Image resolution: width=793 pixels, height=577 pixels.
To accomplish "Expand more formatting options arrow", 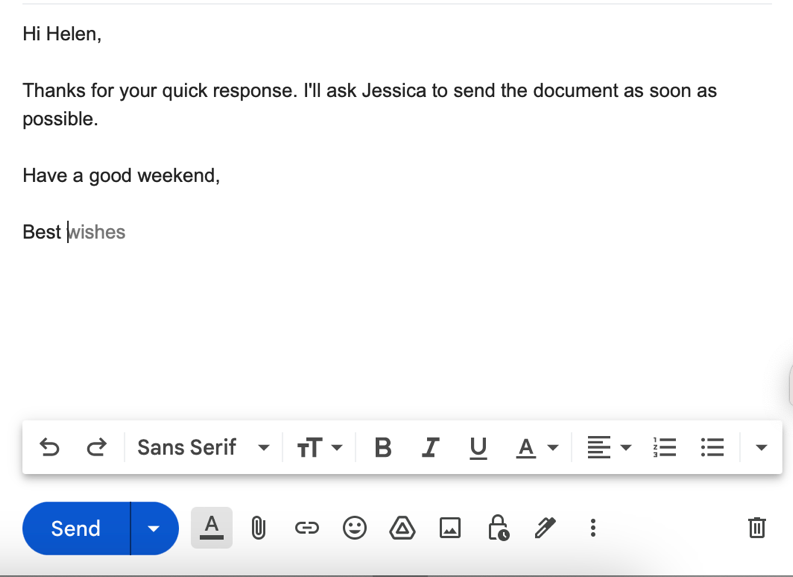I will (761, 448).
